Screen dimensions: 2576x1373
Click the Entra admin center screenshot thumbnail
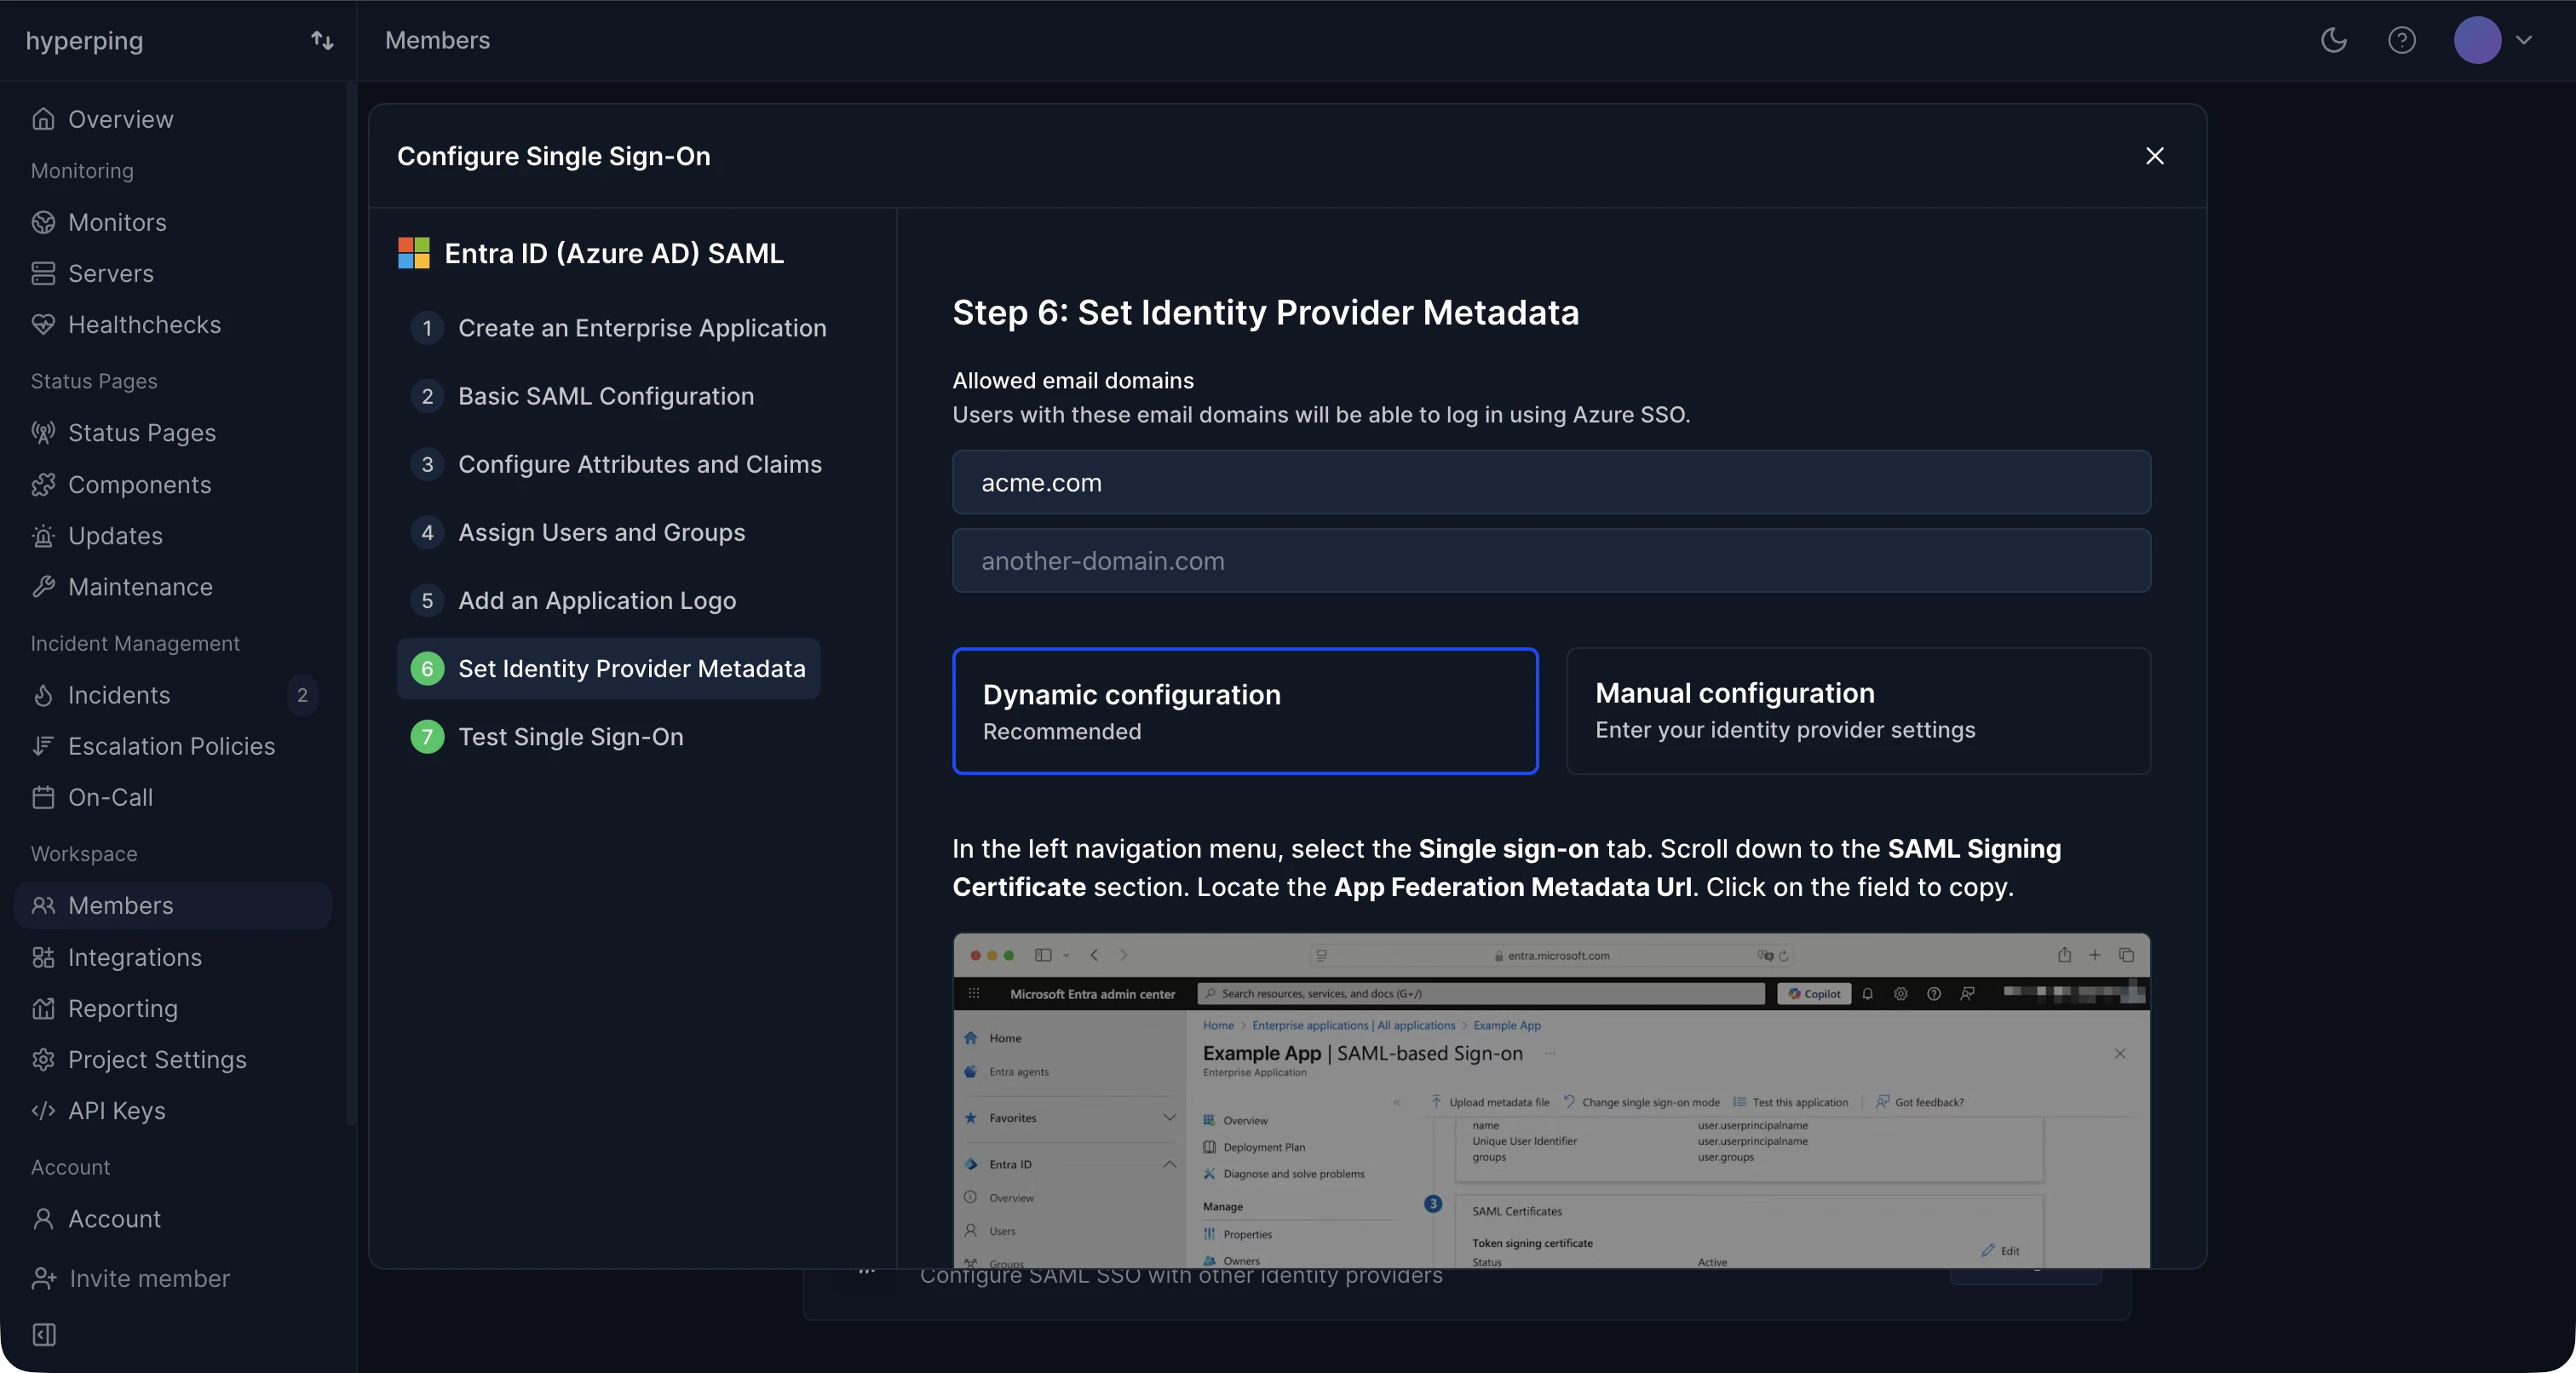[1551, 1100]
